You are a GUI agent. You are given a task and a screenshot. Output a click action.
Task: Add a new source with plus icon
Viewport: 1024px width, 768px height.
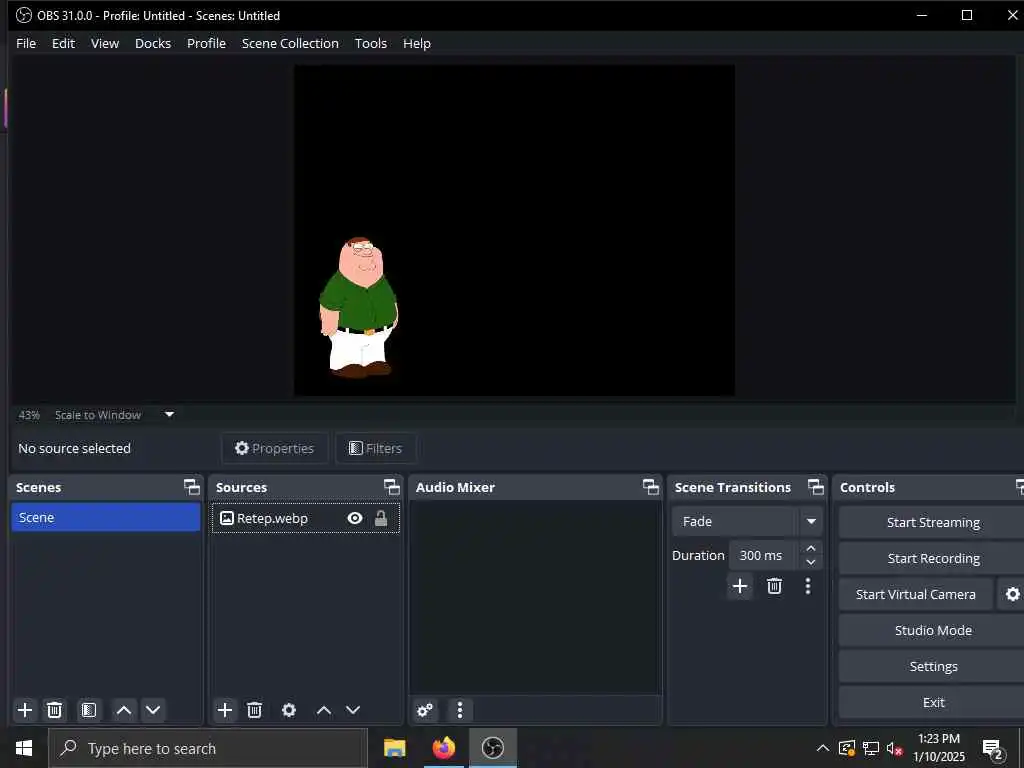[x=225, y=710]
